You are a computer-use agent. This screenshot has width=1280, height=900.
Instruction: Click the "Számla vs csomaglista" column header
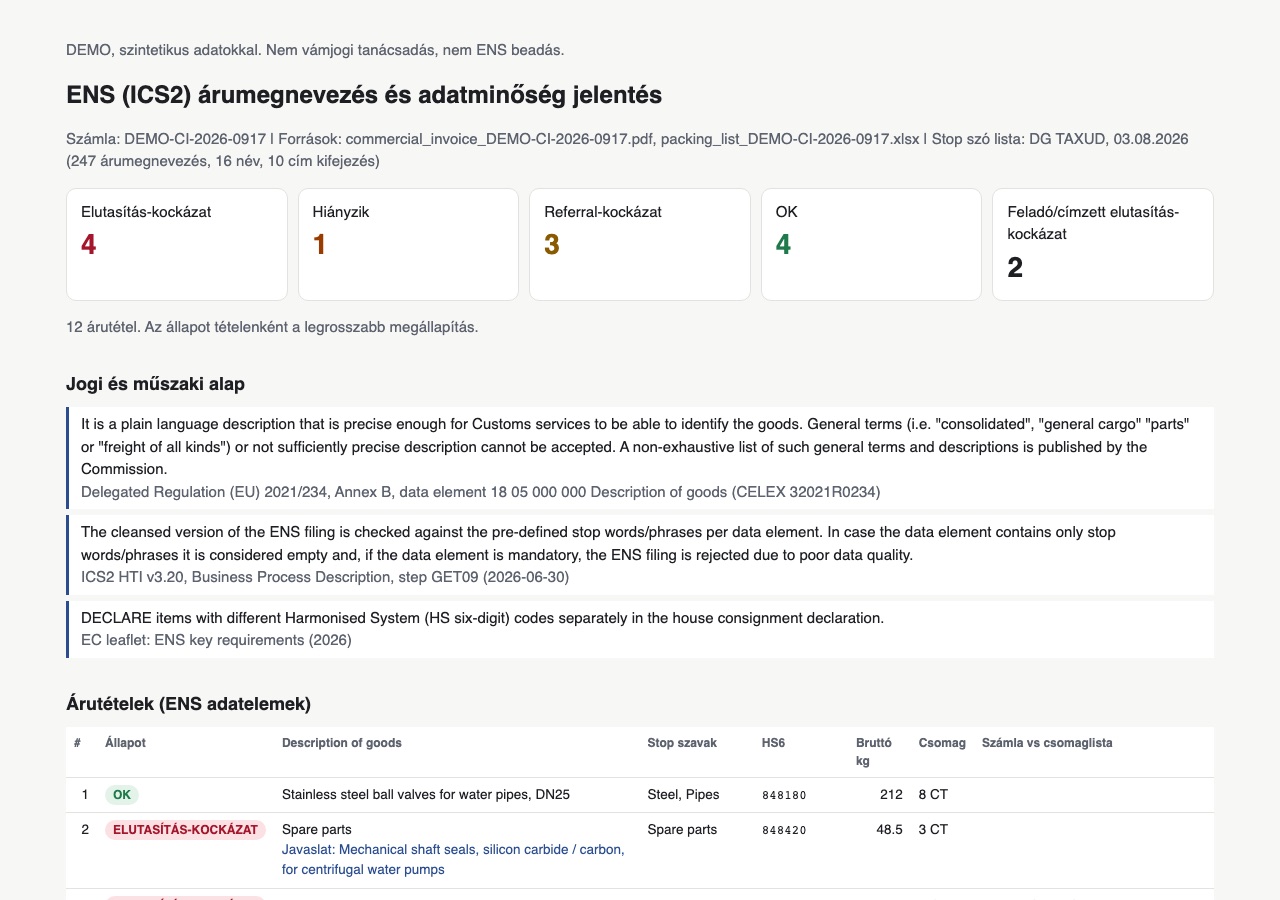coord(1047,743)
